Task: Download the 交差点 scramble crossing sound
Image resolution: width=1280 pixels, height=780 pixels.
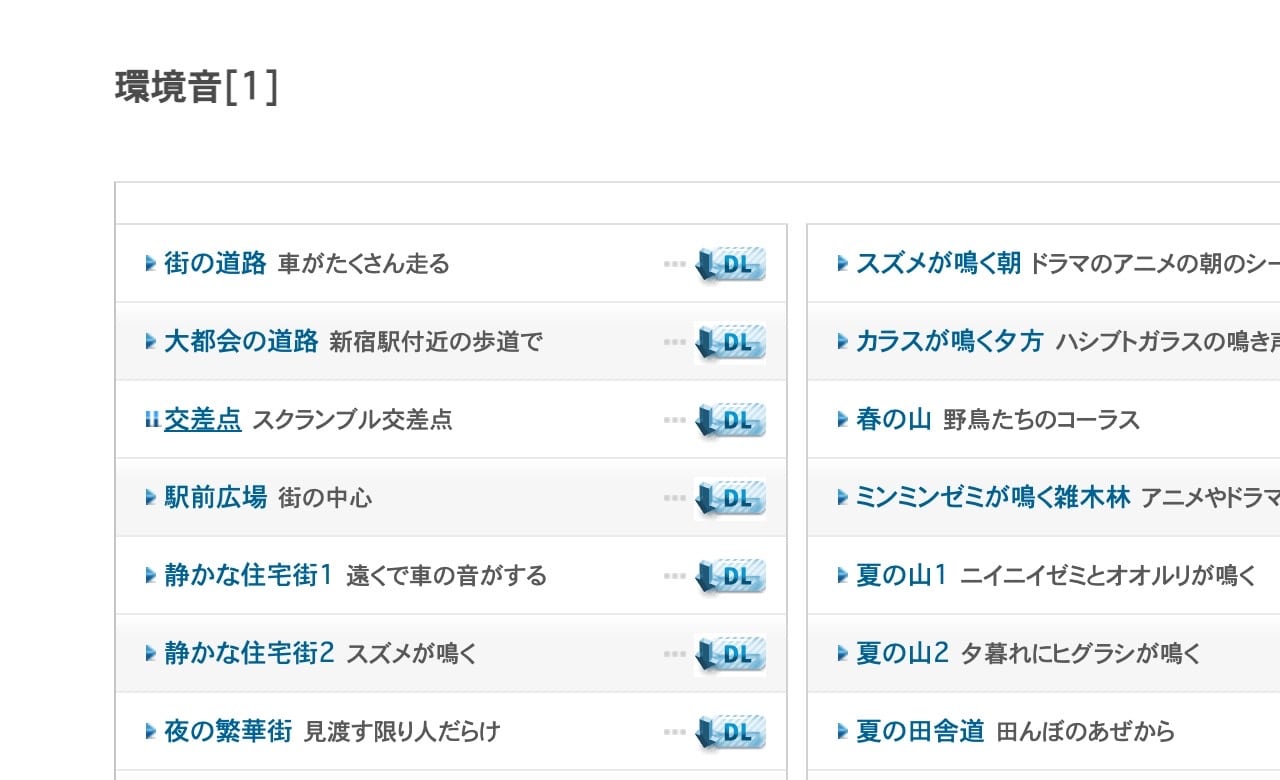Action: click(x=730, y=420)
